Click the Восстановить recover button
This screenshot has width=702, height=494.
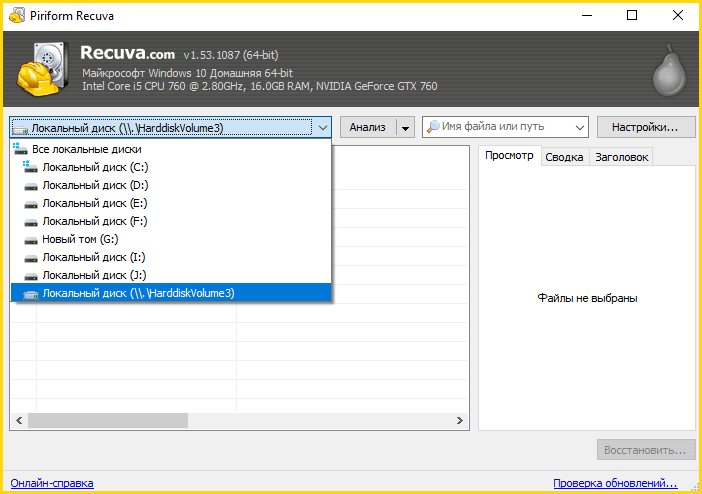[646, 450]
